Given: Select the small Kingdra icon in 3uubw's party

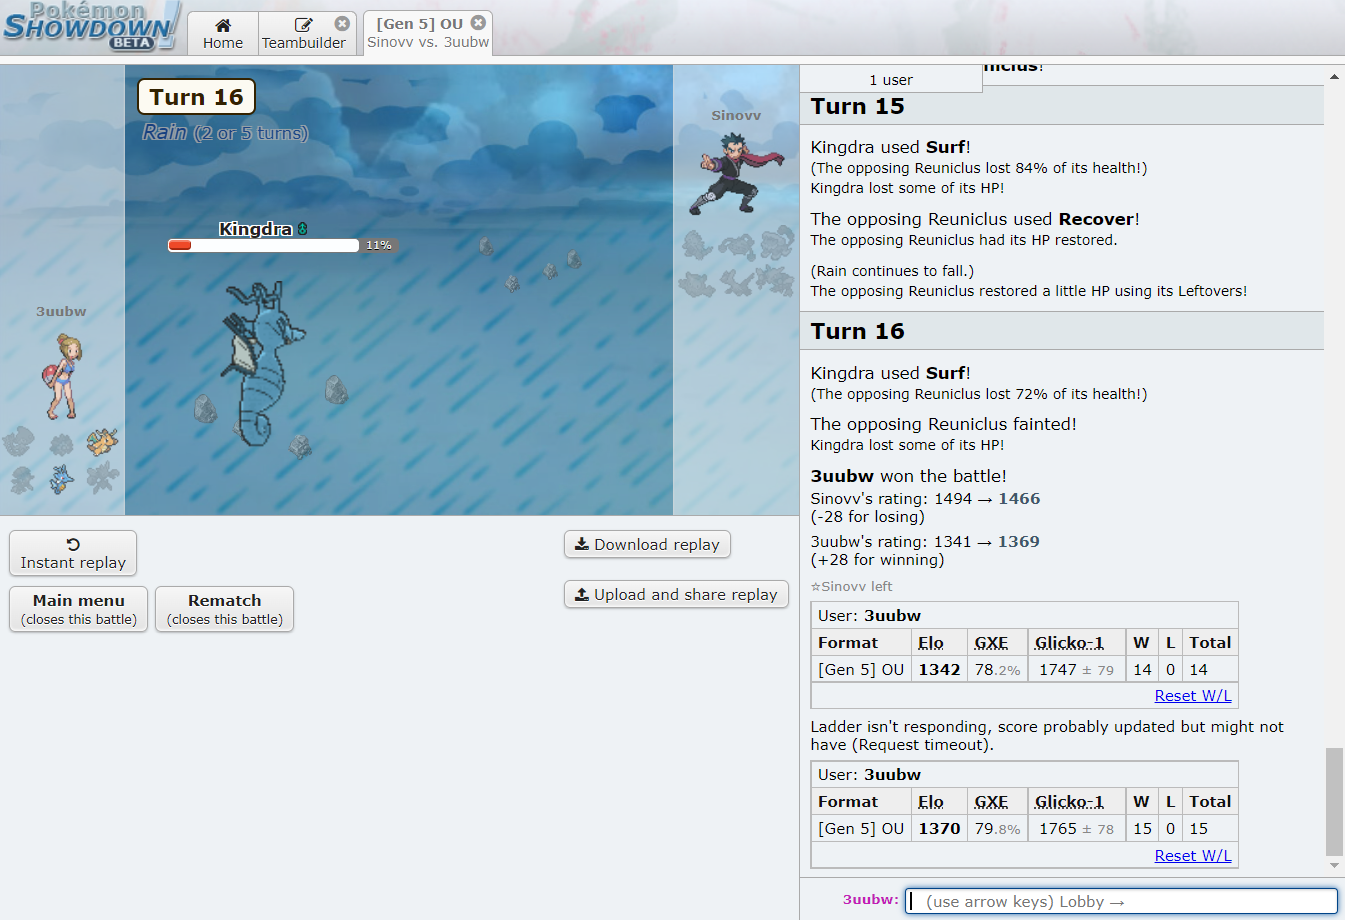Looking at the screenshot, I should [x=62, y=479].
